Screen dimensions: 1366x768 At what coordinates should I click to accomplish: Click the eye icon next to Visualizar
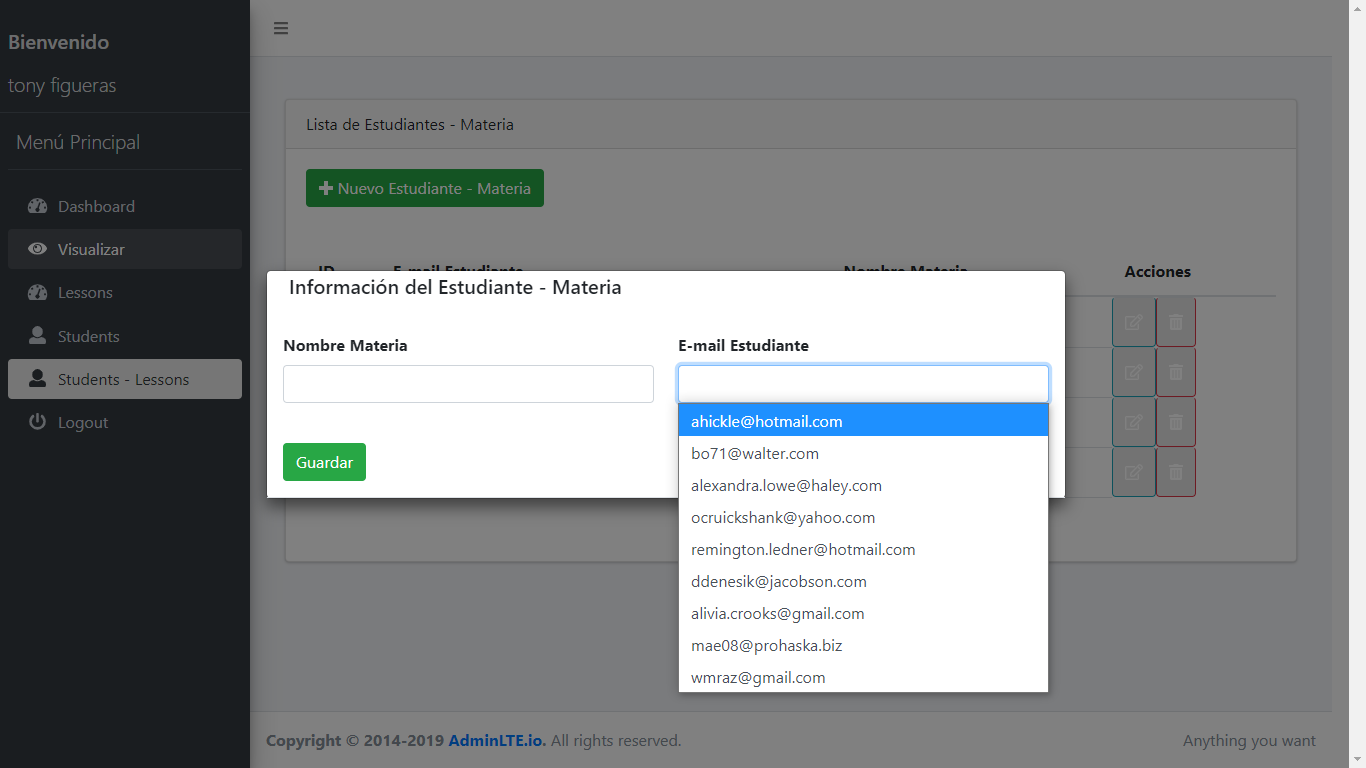click(37, 249)
